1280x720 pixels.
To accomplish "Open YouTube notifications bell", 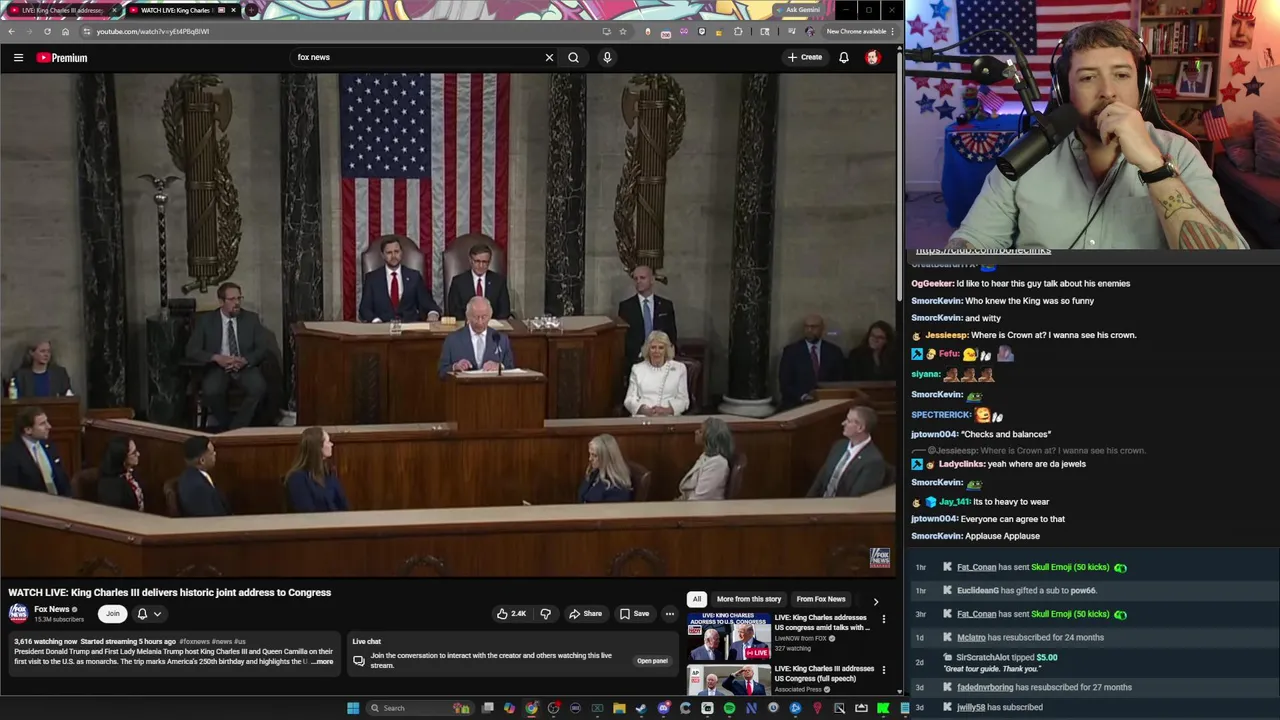I will point(844,57).
